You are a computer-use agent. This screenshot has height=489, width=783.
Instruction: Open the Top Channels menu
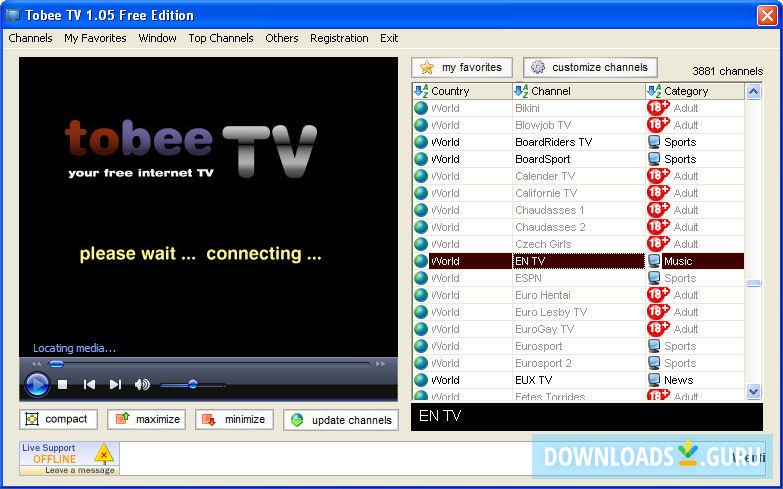coord(221,38)
